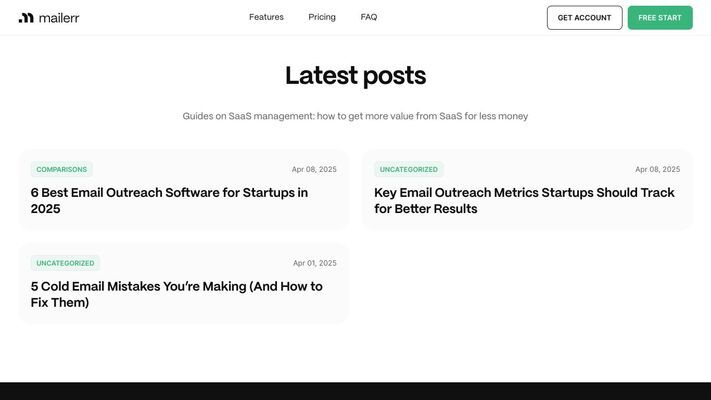The width and height of the screenshot is (711, 400).
Task: Click the mailerr logo icon
Action: [26, 18]
